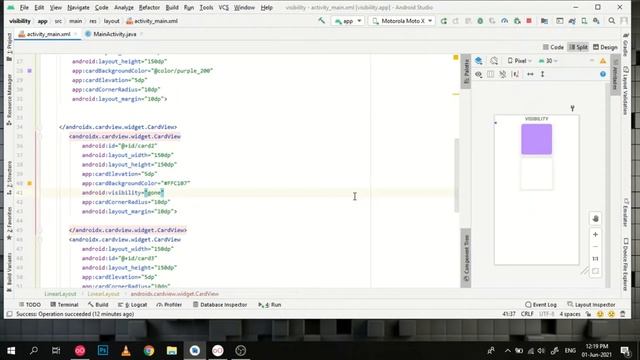
Task: Zoom in the layout preview with plus
Action: click(596, 234)
